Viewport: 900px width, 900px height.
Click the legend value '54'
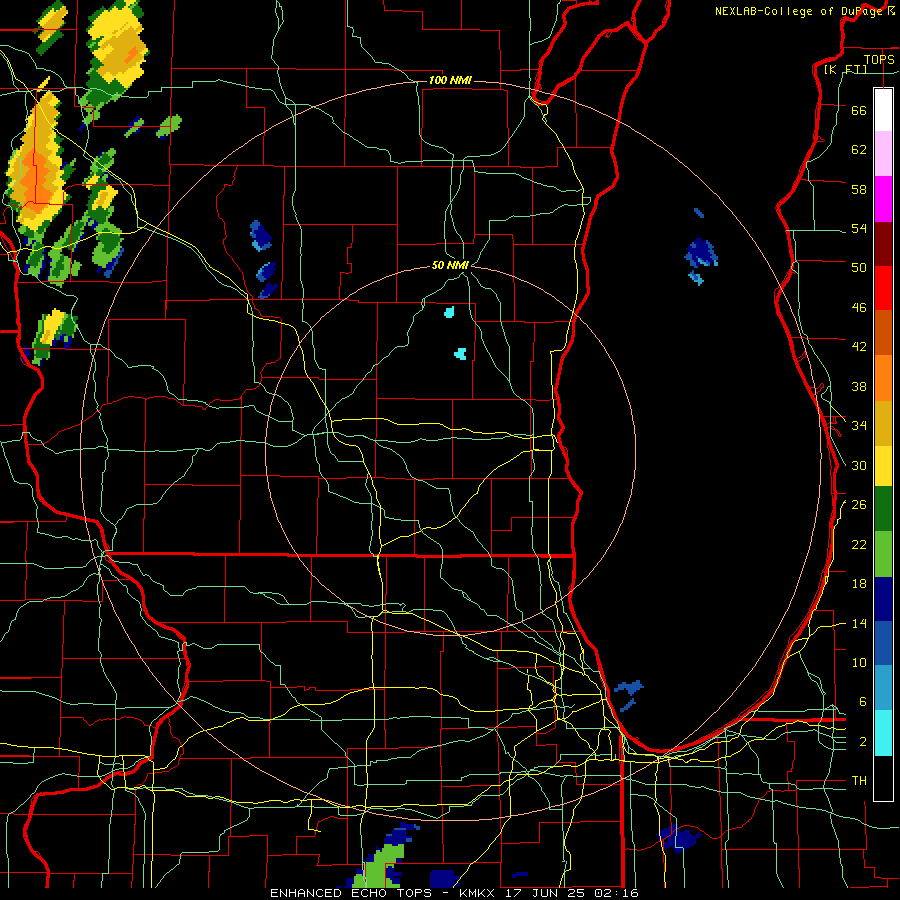pyautogui.click(x=859, y=228)
